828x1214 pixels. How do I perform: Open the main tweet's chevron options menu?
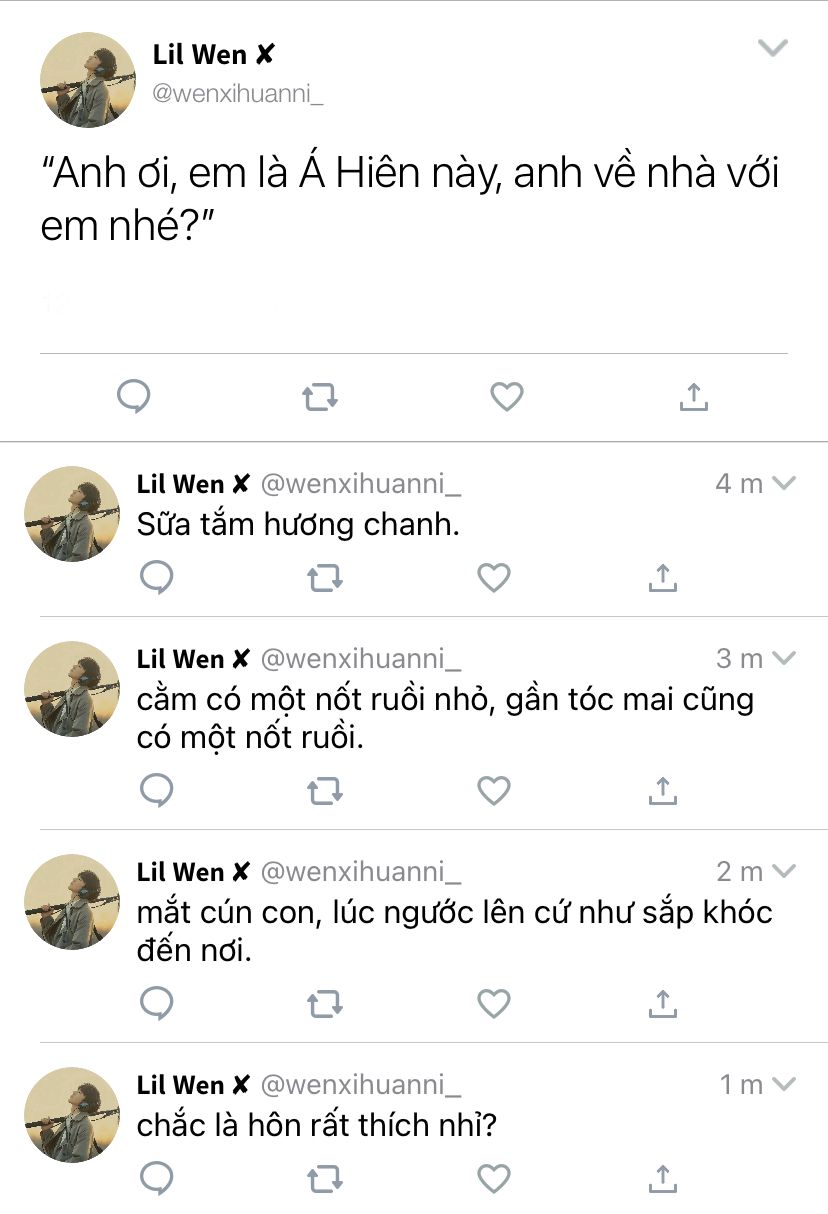pyautogui.click(x=773, y=48)
